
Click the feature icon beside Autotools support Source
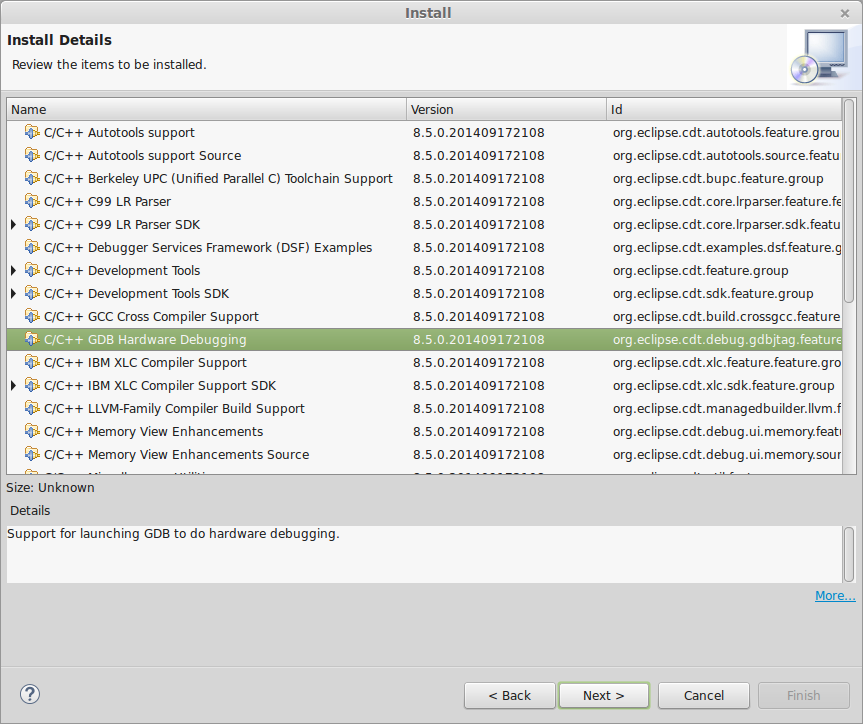[x=32, y=155]
